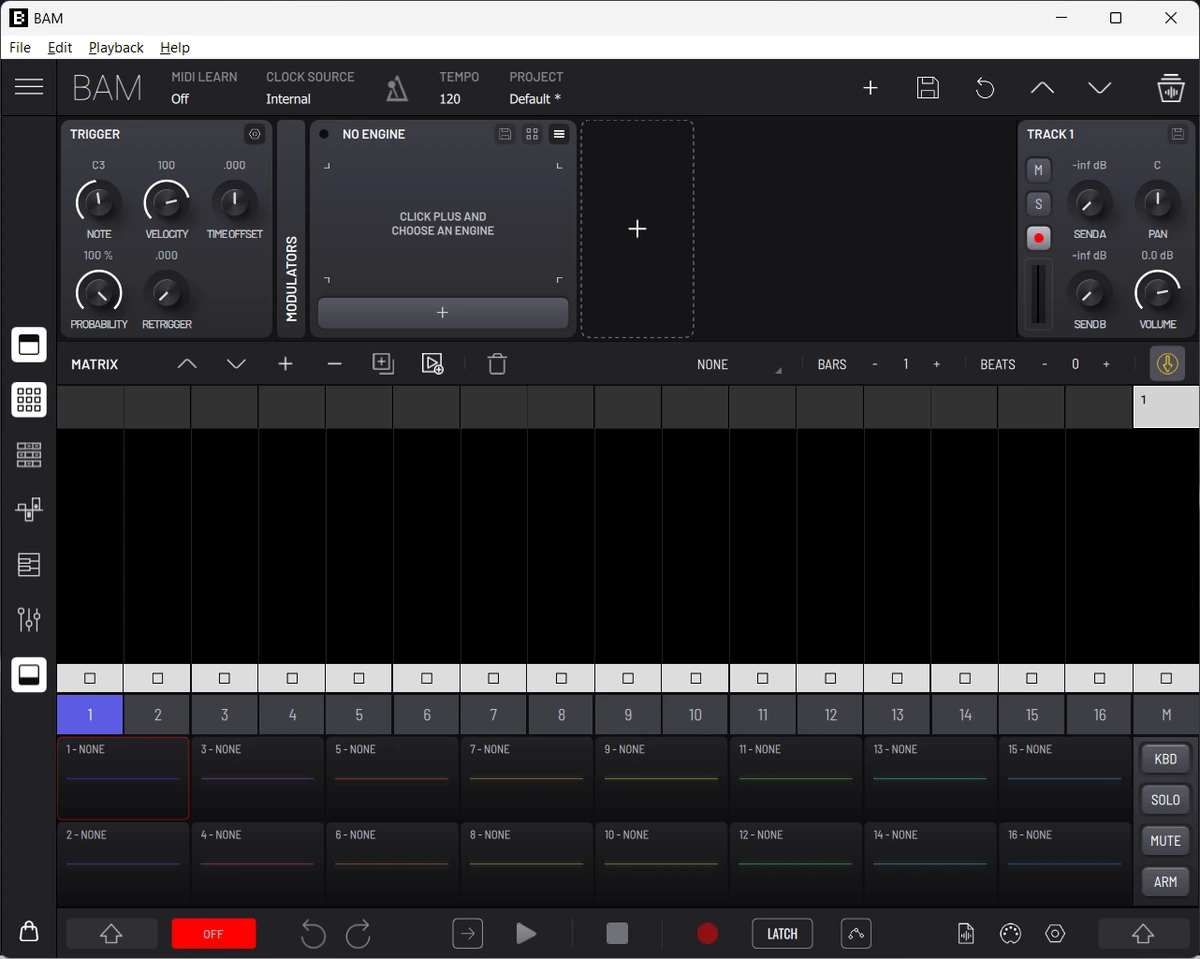Add a new project with plus icon

(x=870, y=88)
